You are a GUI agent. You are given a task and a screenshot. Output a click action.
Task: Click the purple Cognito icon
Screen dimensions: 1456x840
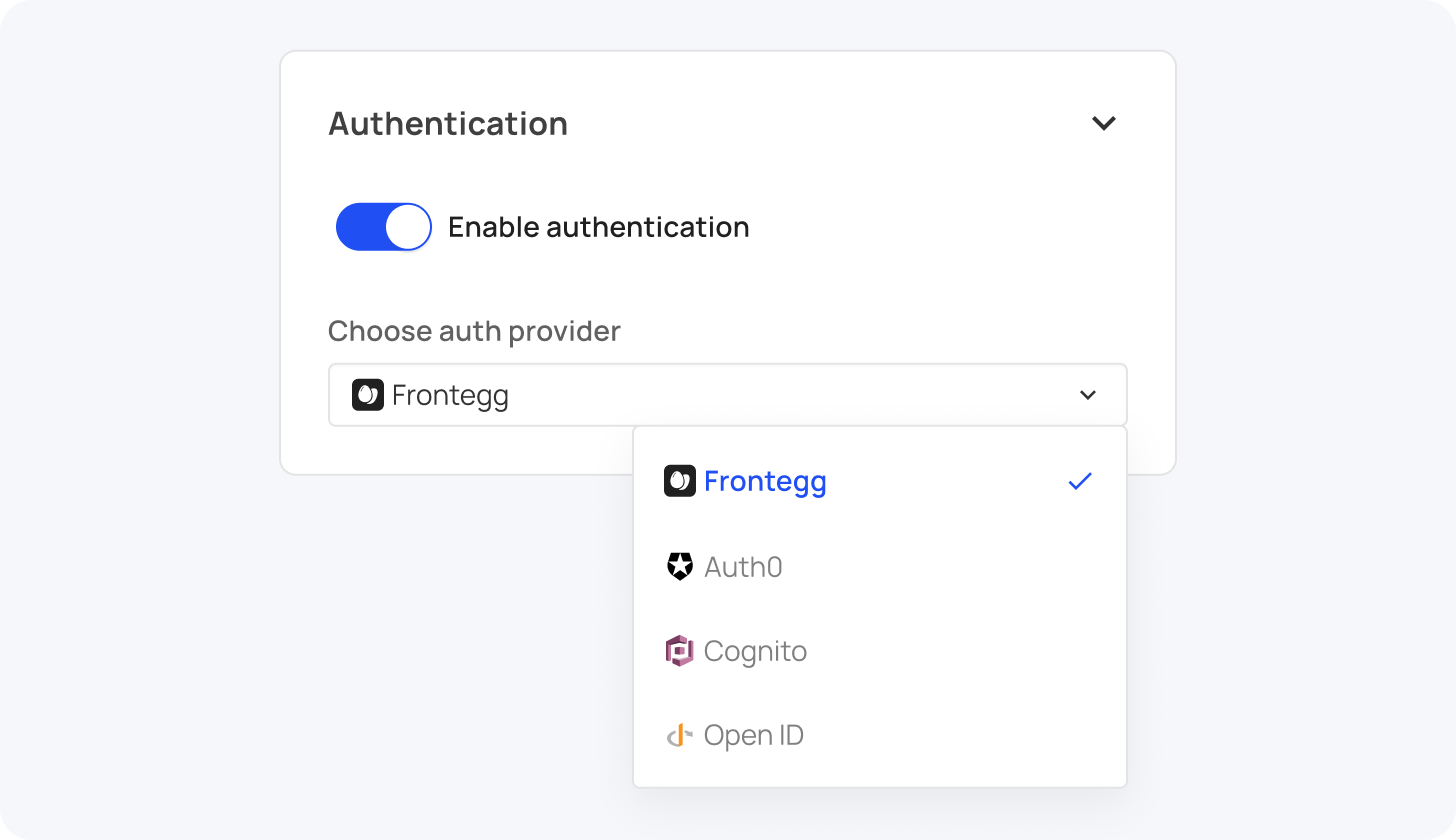(680, 651)
